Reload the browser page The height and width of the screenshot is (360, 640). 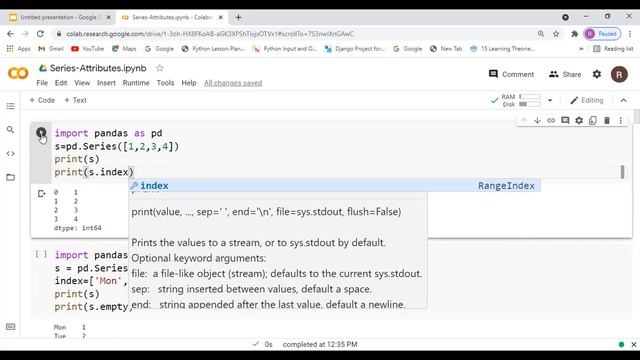[x=40, y=34]
